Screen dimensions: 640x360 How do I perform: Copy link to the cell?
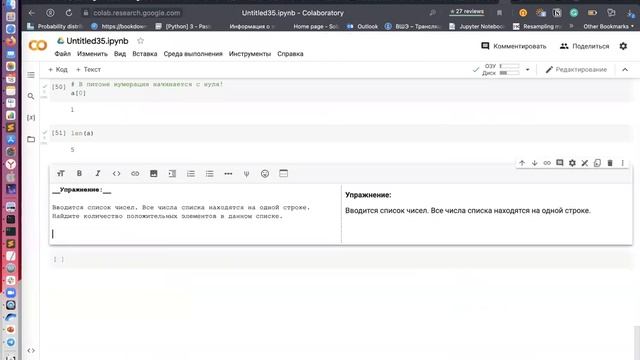(547, 163)
